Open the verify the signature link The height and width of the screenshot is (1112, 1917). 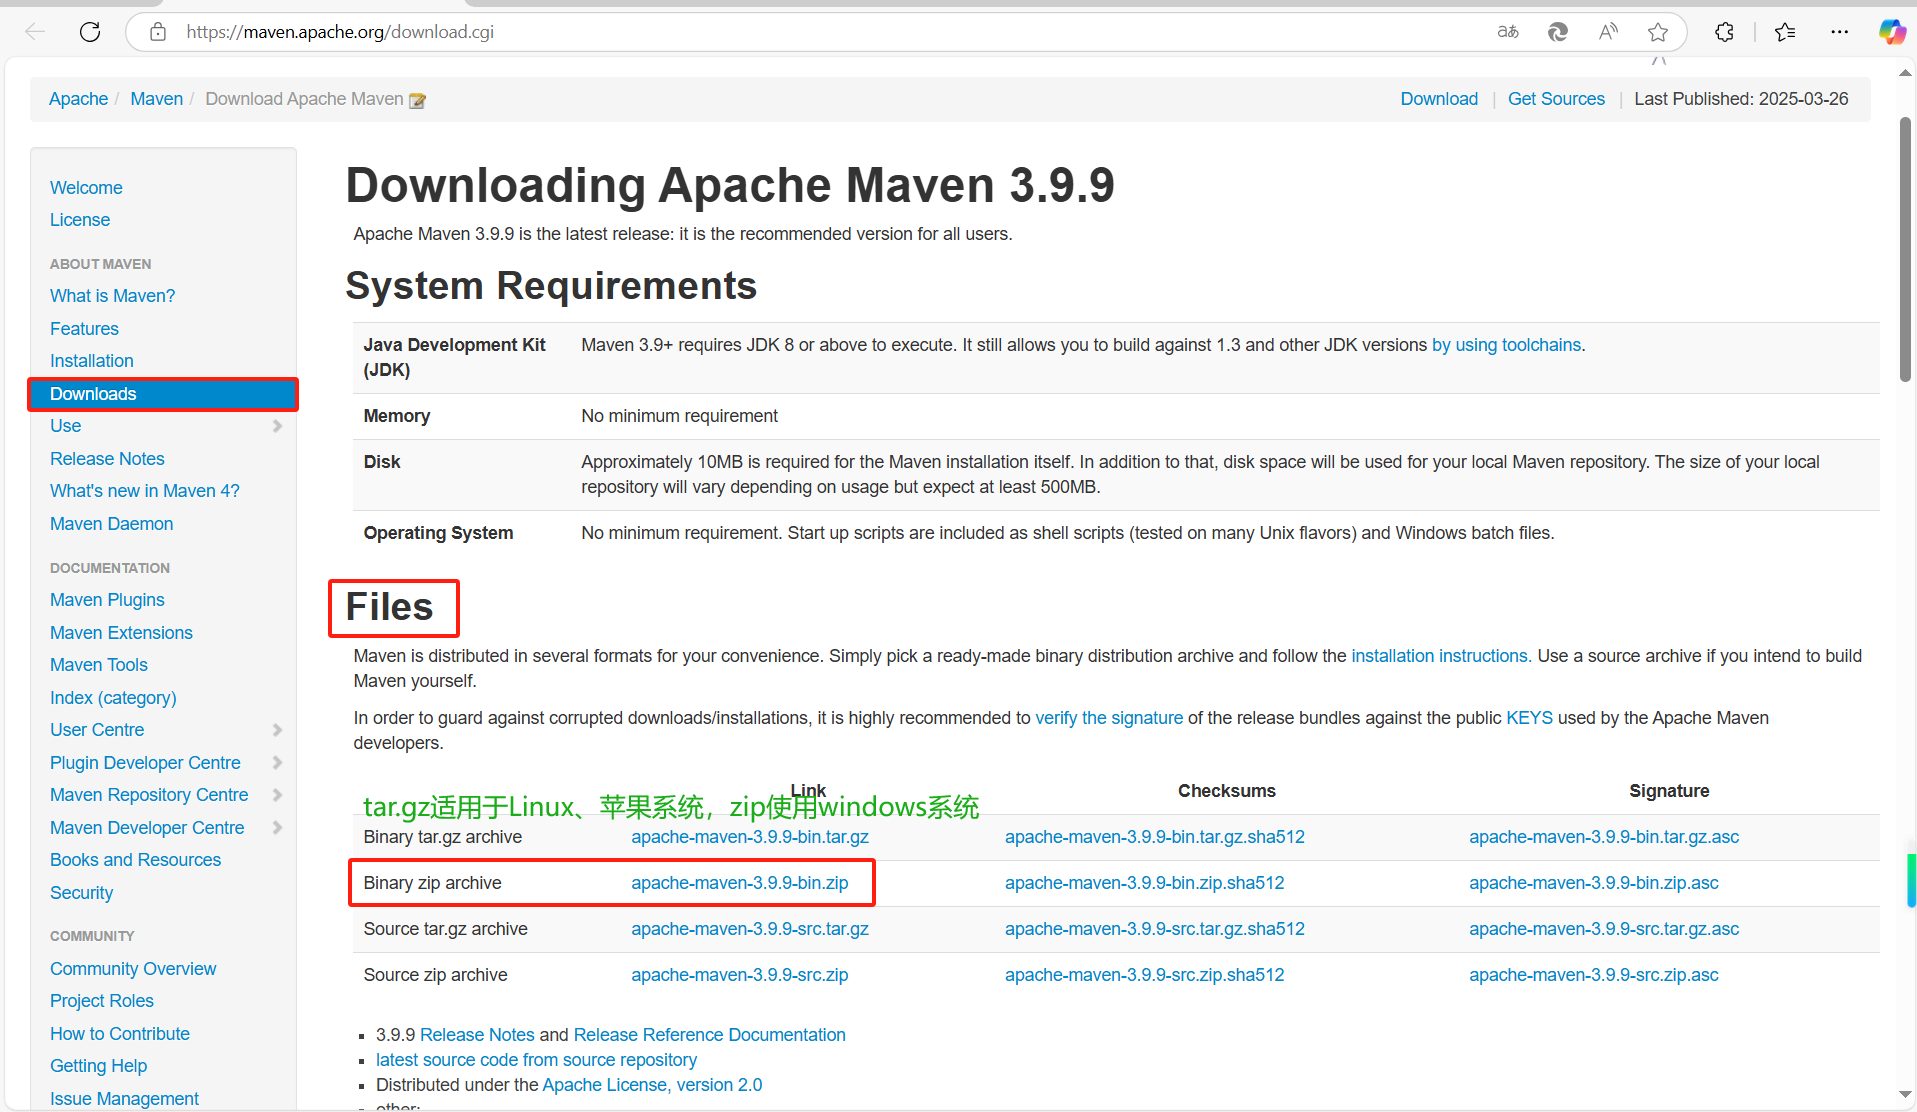(x=1108, y=717)
